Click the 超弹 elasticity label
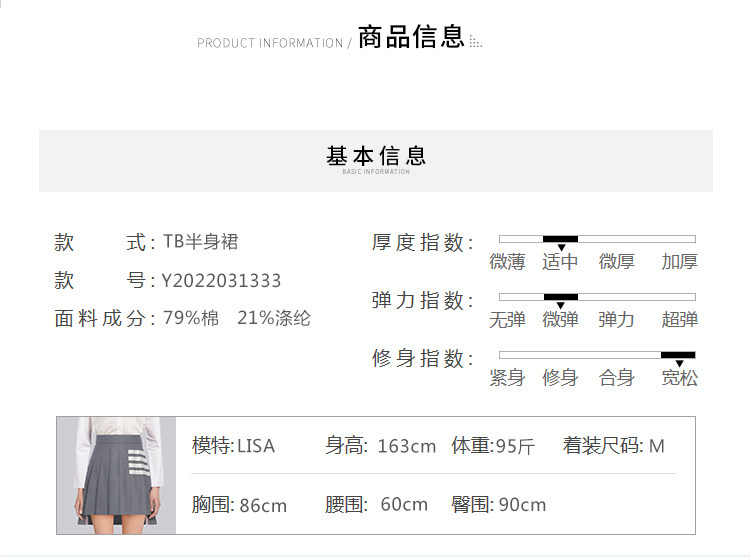The image size is (750, 559). (680, 320)
